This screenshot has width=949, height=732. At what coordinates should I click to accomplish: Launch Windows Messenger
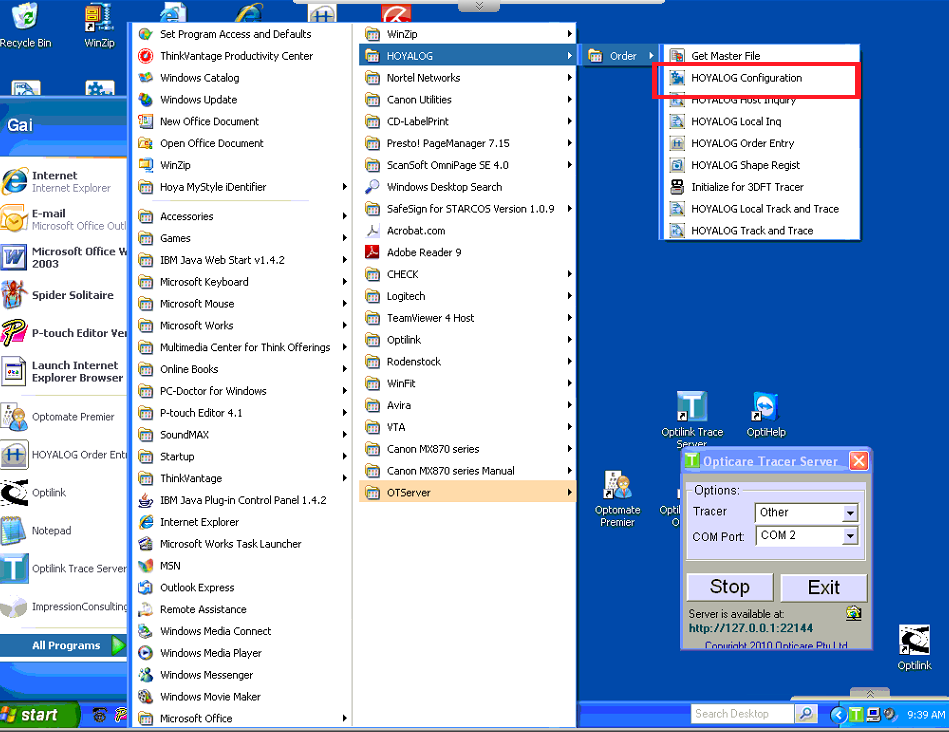tap(243, 675)
